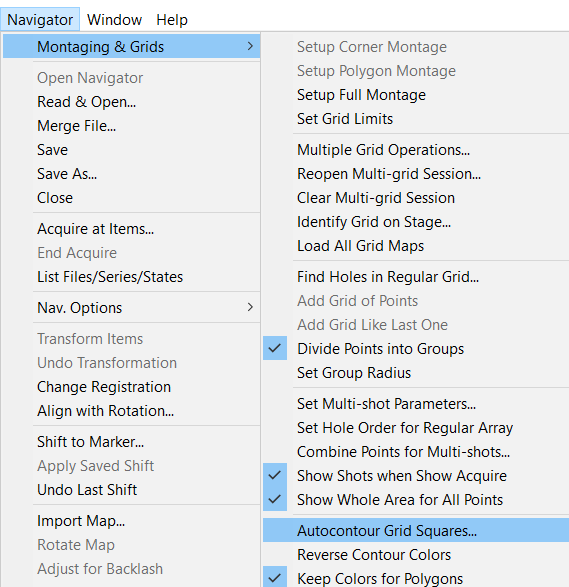Choose Undo Last Shift
The width and height of the screenshot is (569, 587).
point(131,490)
